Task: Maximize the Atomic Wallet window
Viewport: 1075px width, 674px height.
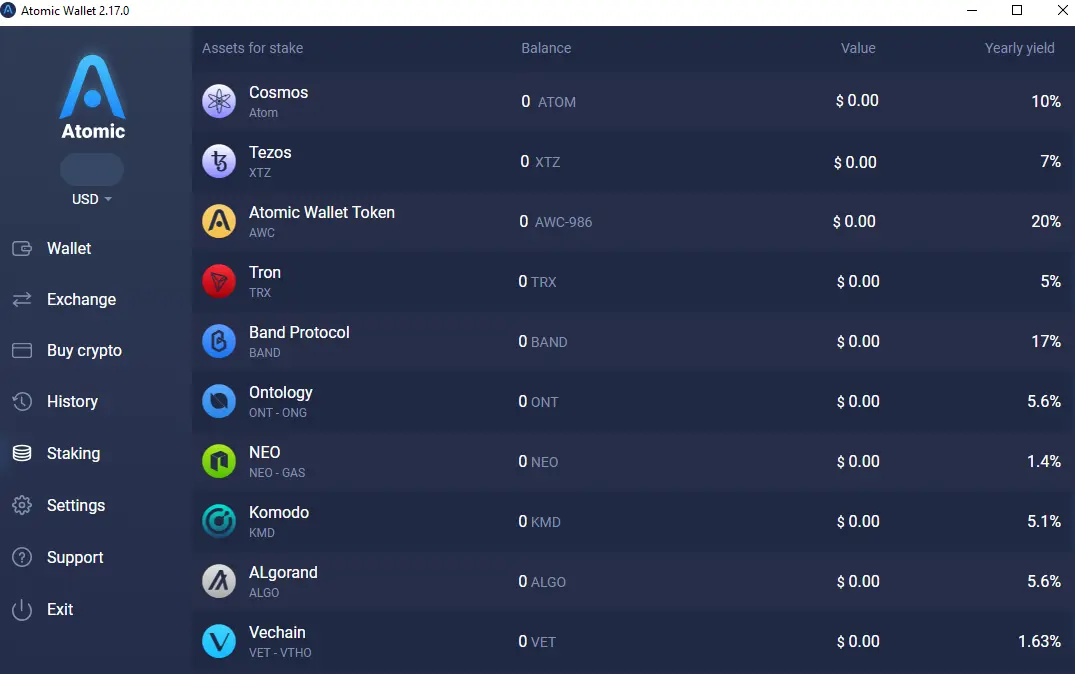Action: (1017, 10)
